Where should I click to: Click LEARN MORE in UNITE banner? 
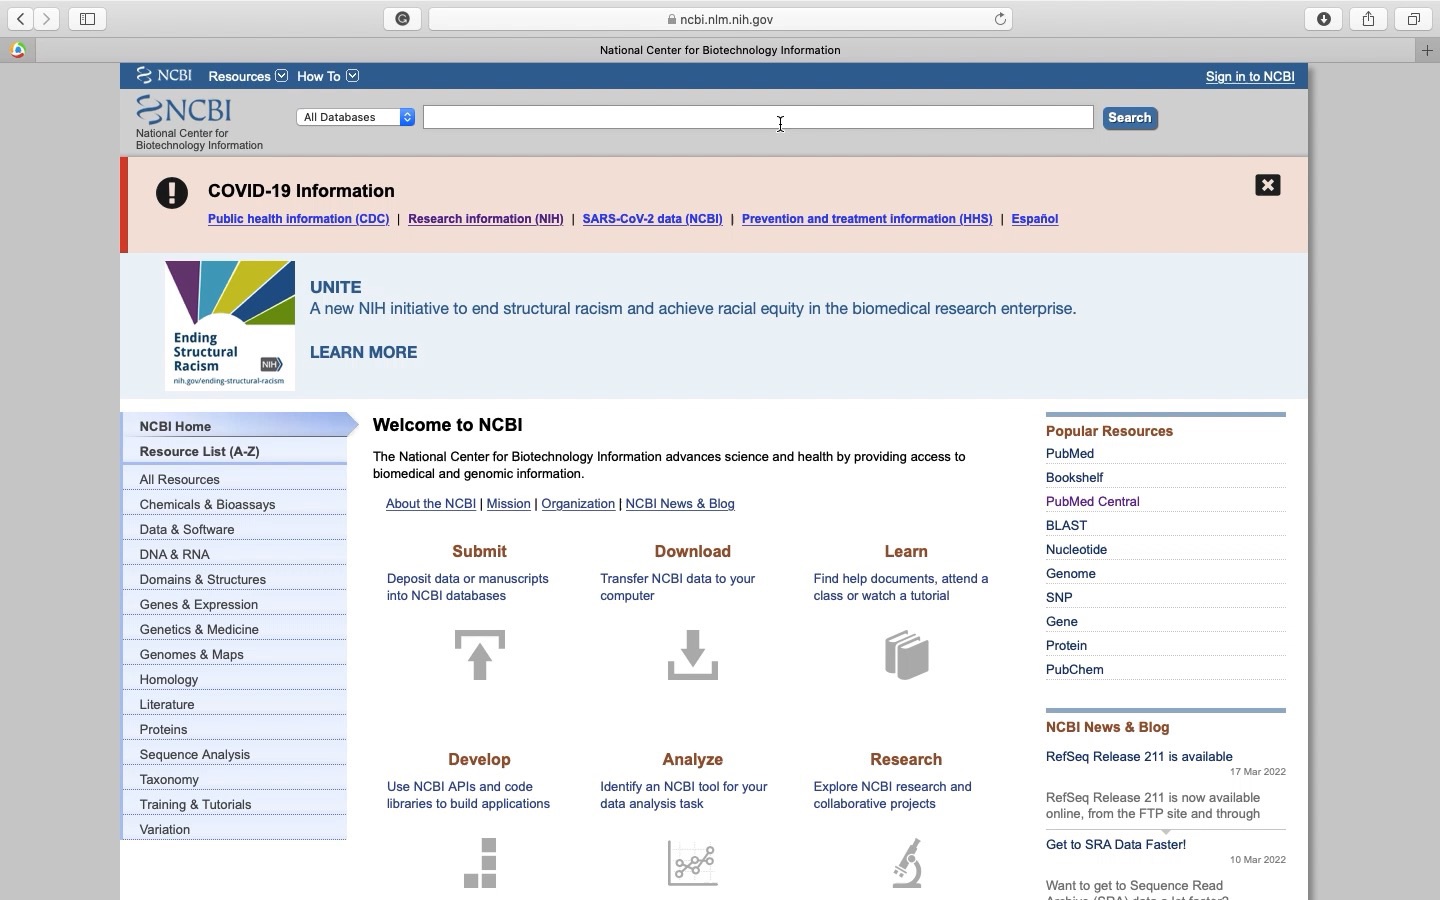364,352
